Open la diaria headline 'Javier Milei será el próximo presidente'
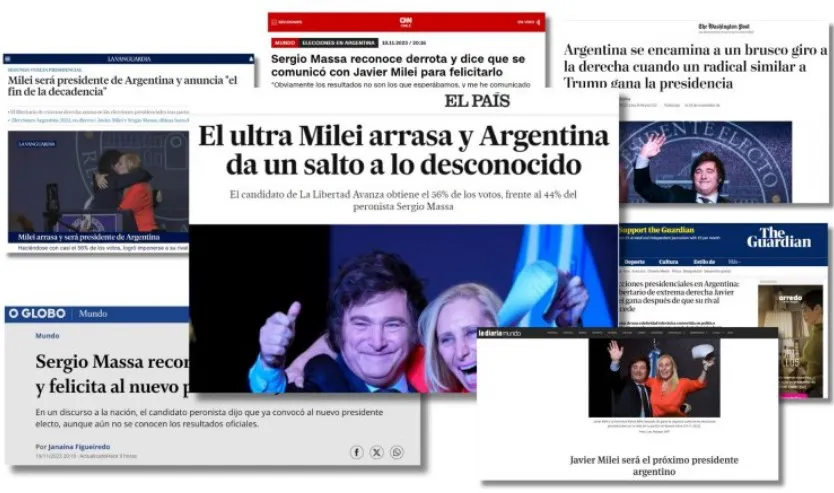Image resolution: width=834 pixels, height=493 pixels. click(x=654, y=465)
